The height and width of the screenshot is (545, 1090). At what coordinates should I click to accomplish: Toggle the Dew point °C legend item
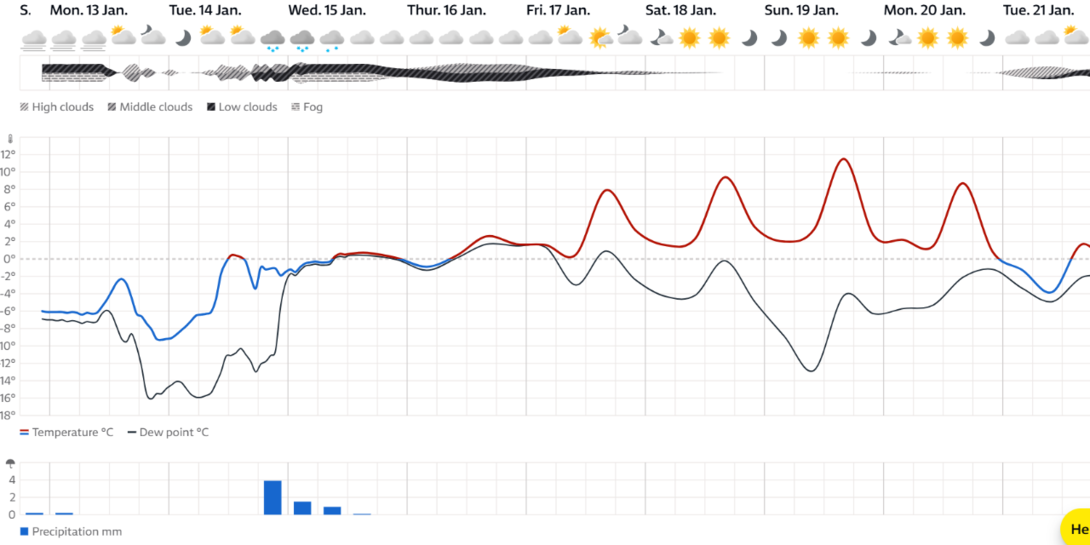pyautogui.click(x=168, y=432)
